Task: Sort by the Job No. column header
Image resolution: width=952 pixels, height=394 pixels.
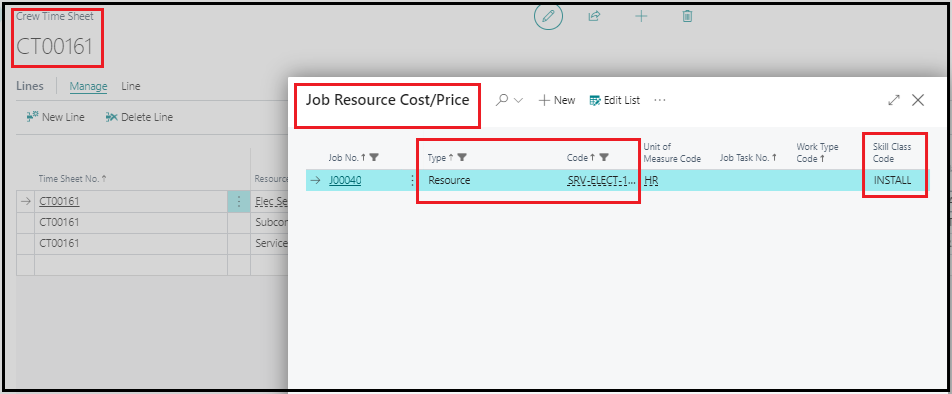Action: (x=347, y=158)
